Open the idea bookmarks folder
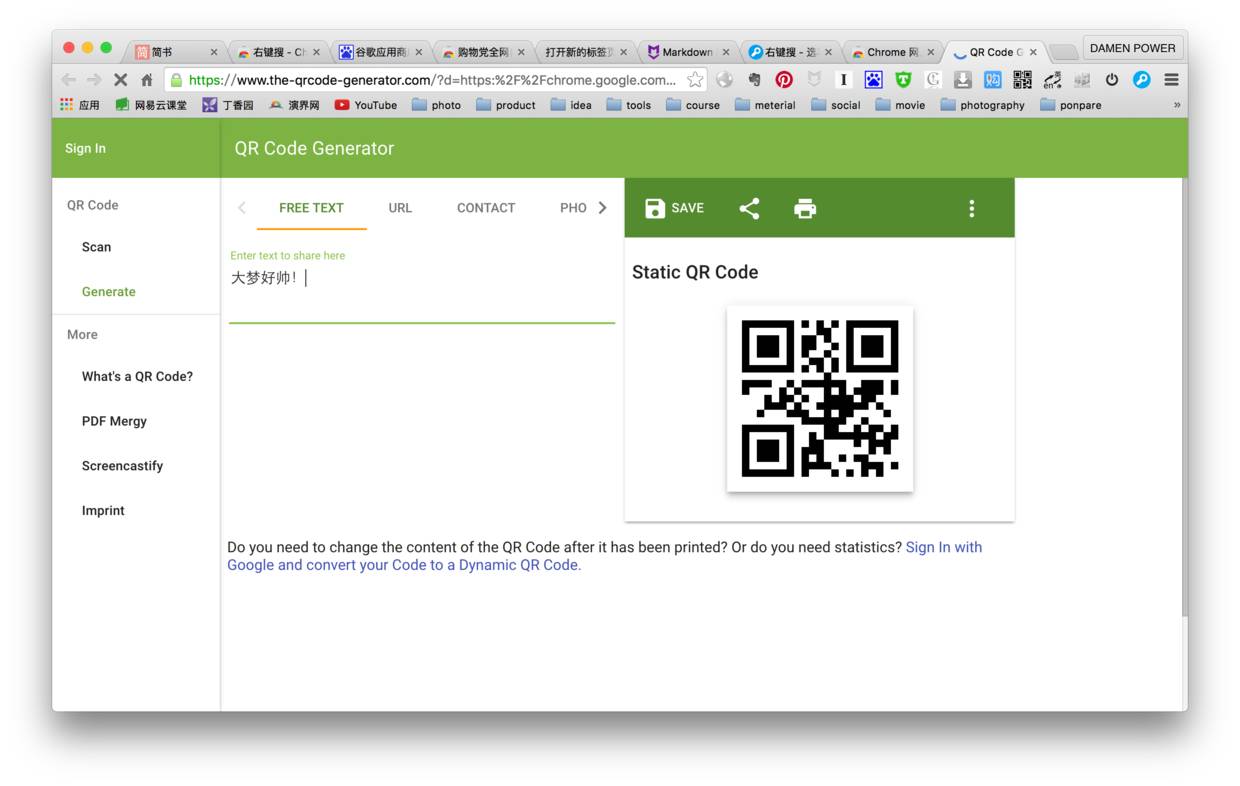The width and height of the screenshot is (1240, 786). [x=571, y=105]
